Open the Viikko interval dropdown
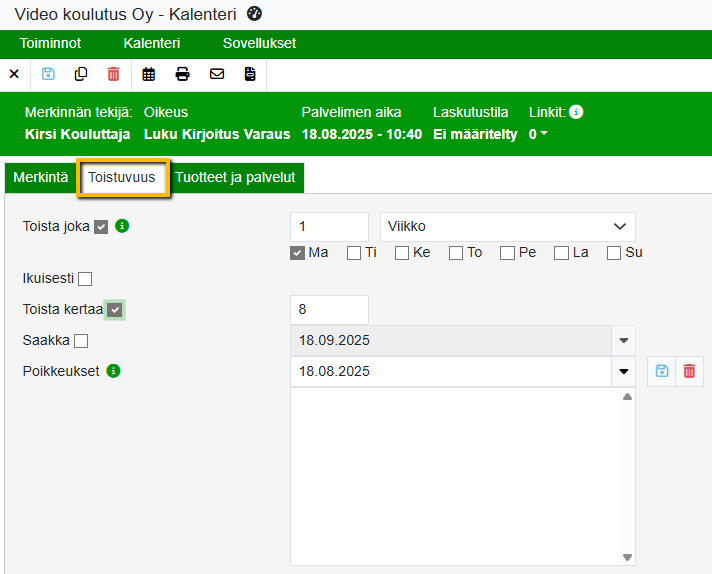This screenshot has height=574, width=712. (507, 227)
